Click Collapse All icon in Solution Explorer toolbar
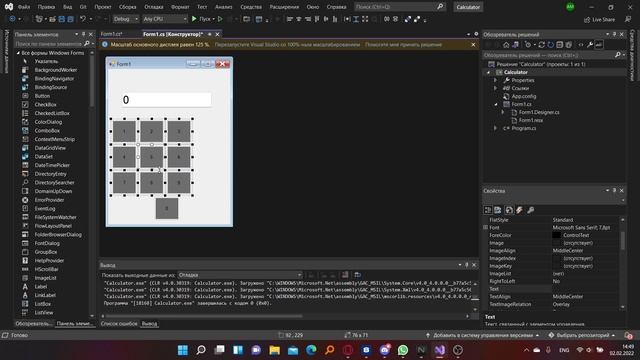 click(560, 45)
